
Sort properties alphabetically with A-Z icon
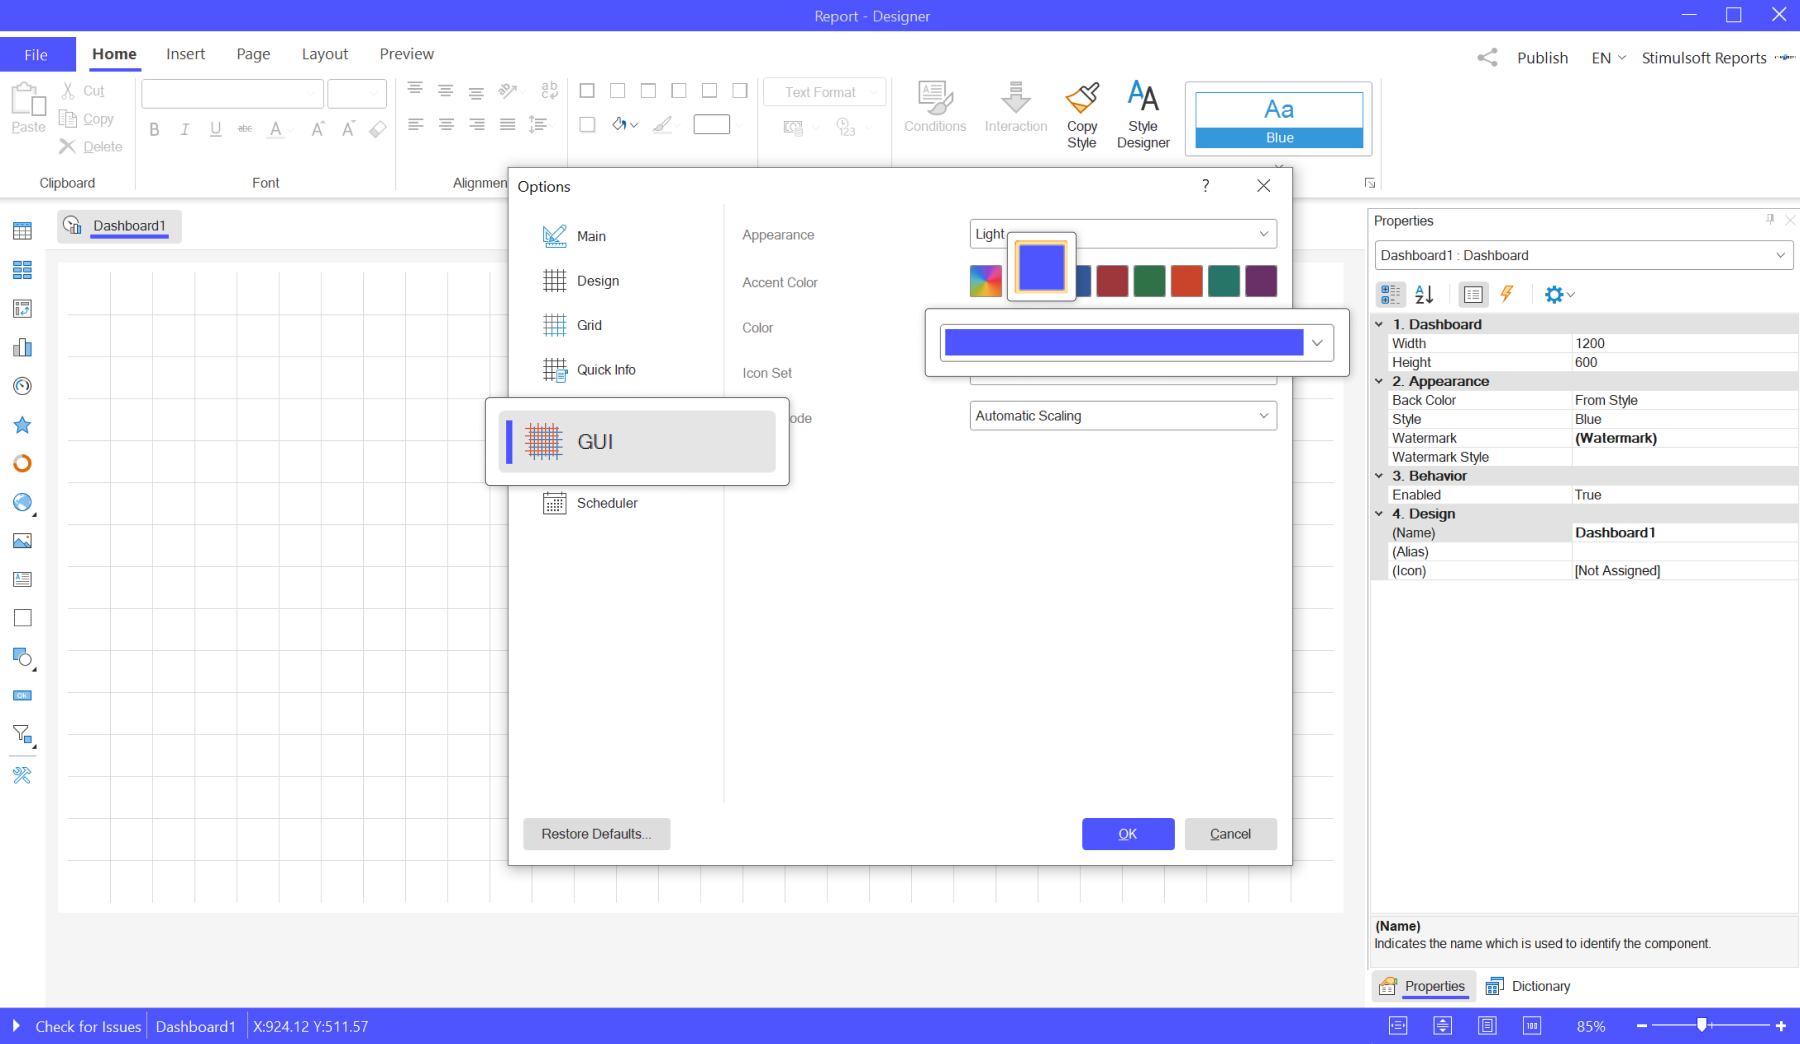[1424, 294]
